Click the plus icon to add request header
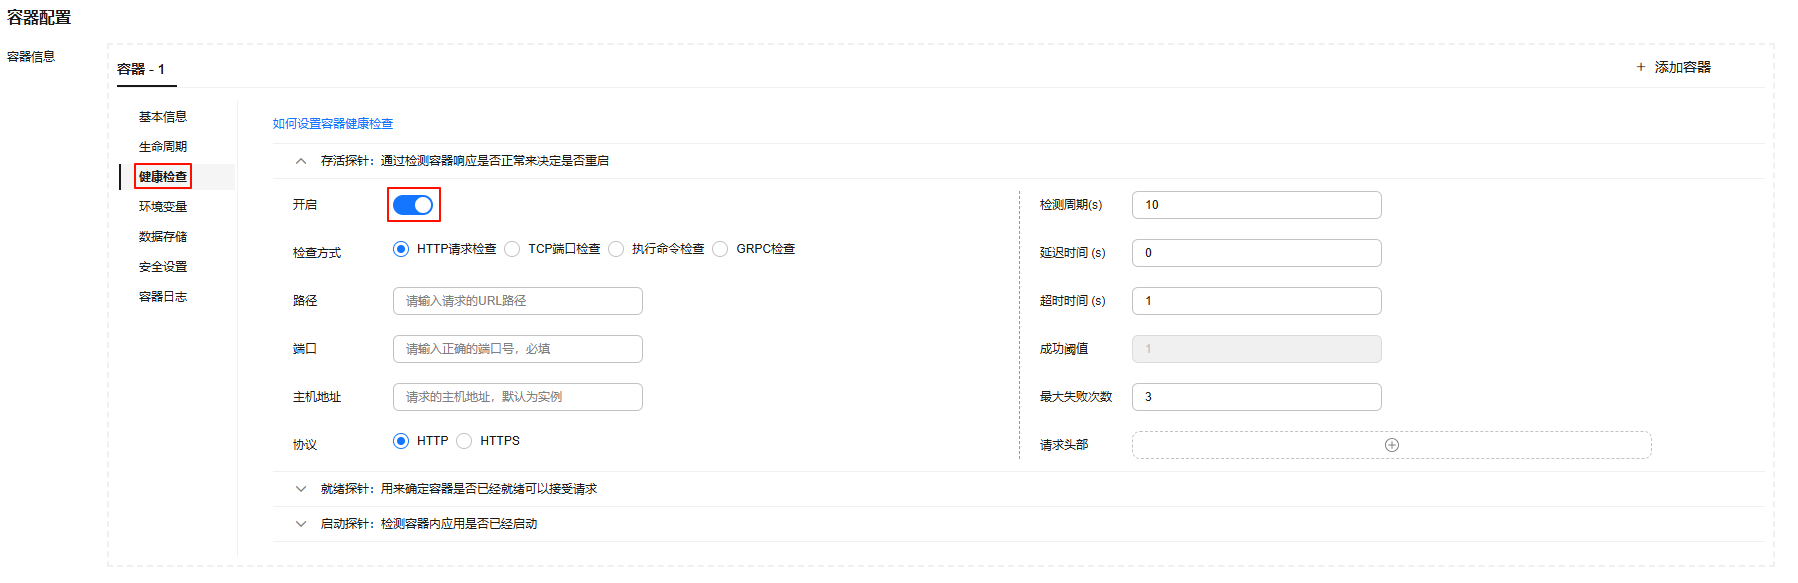Image resolution: width=1798 pixels, height=583 pixels. pyautogui.click(x=1391, y=445)
